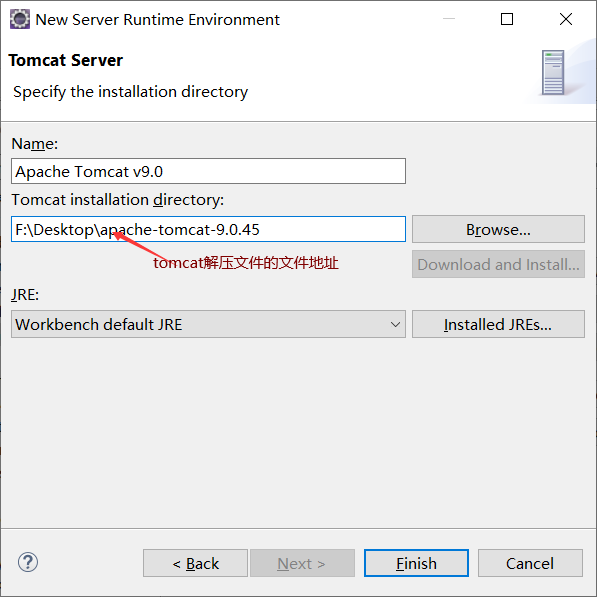597x597 pixels.
Task: Go back with the < Back button
Action: 195,563
